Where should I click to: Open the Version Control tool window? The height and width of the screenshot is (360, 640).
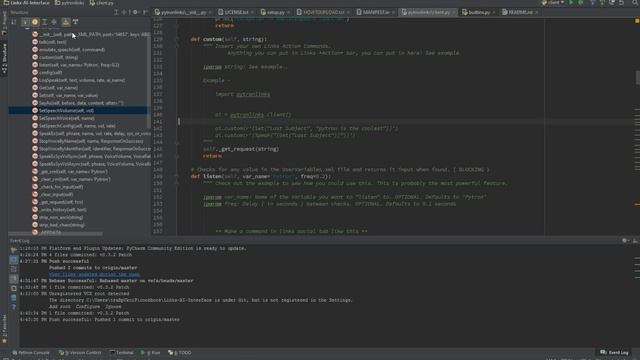pos(80,353)
